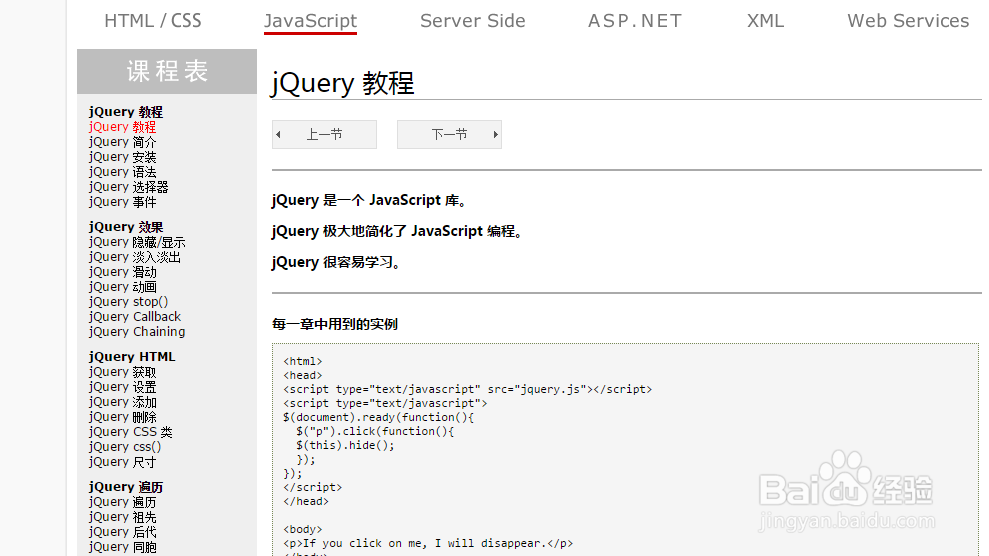Screen dimensions: 989x556
Task: Open the HTML / CSS tab
Action: (153, 21)
